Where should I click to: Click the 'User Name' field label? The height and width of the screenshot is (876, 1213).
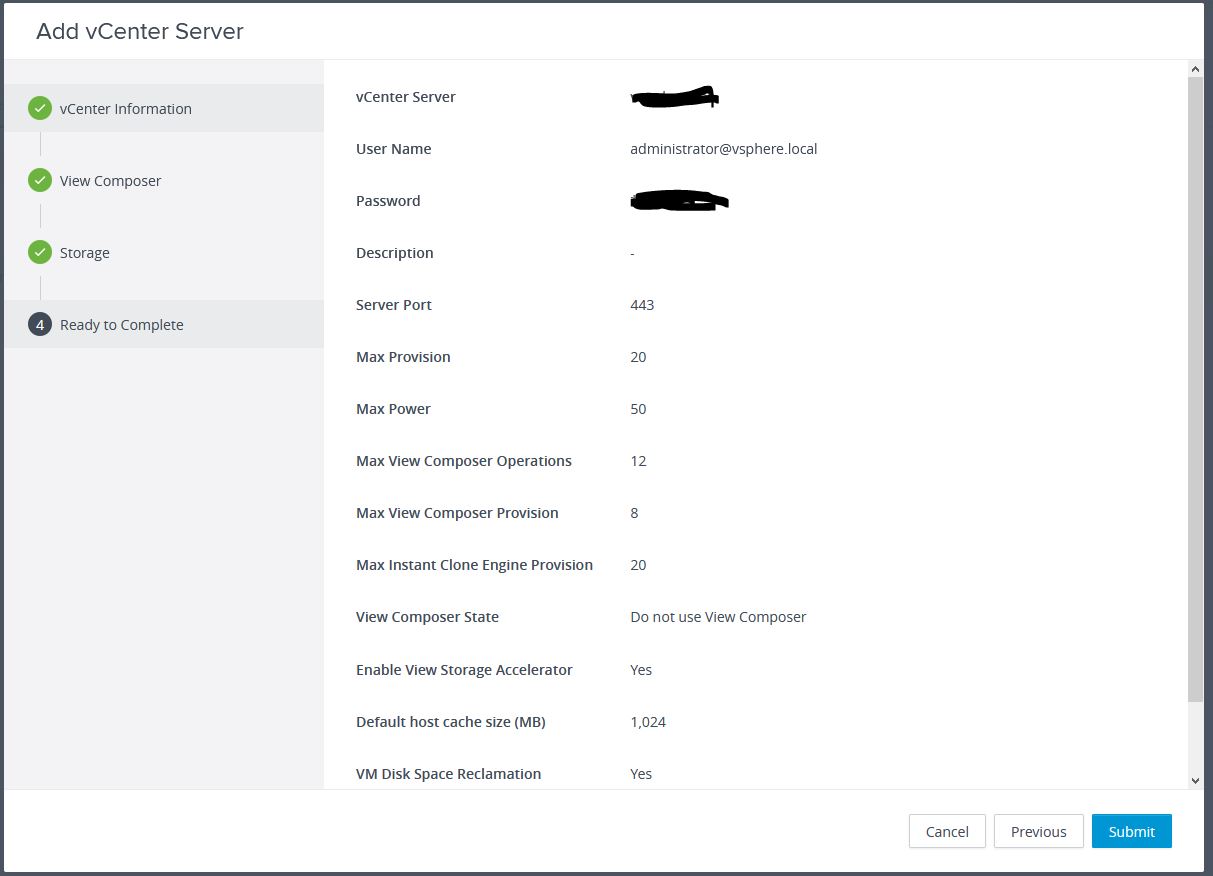[394, 149]
